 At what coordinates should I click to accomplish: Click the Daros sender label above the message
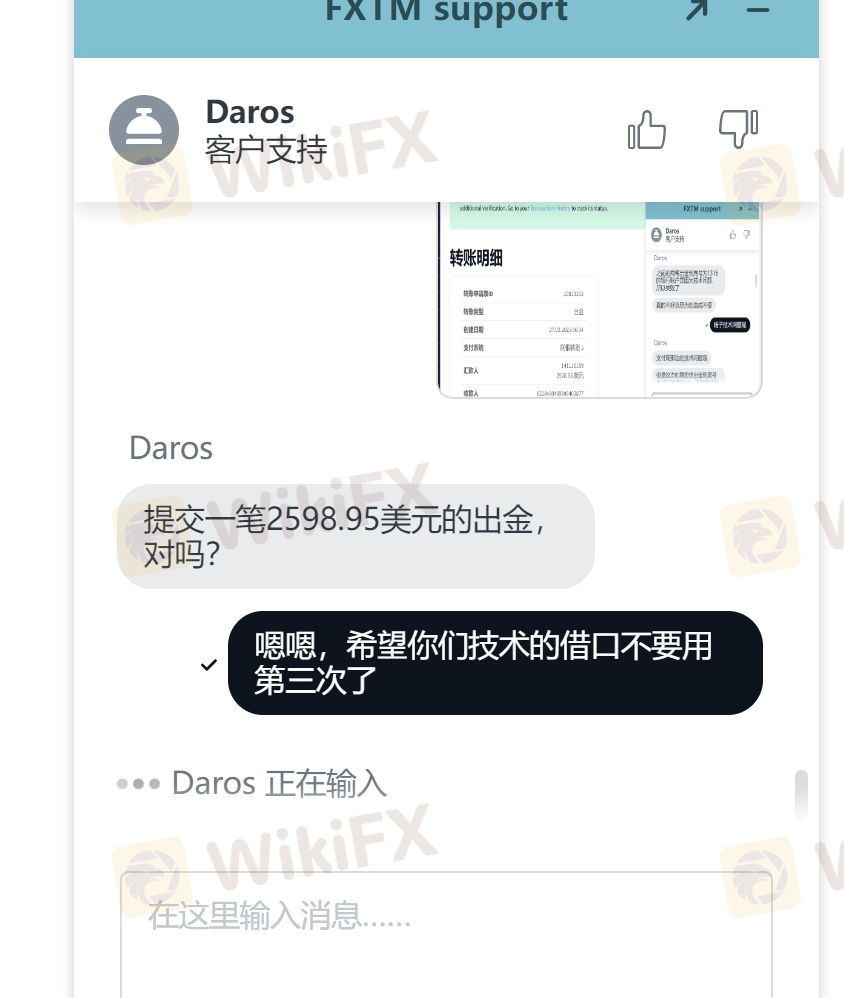(171, 448)
